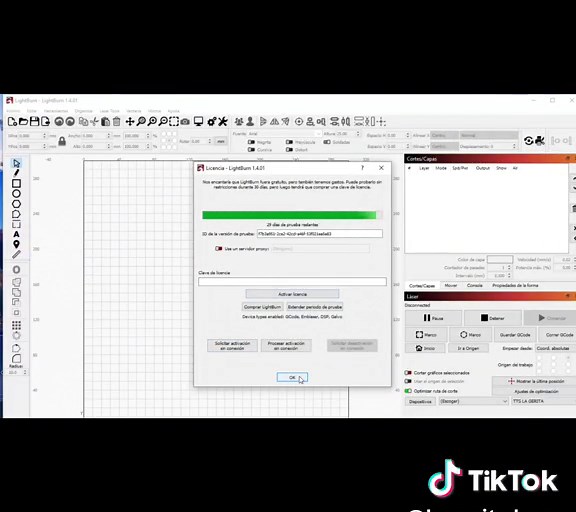Choose the Select arrow tool
Image resolution: width=576 pixels, height=512 pixels.
(16, 163)
